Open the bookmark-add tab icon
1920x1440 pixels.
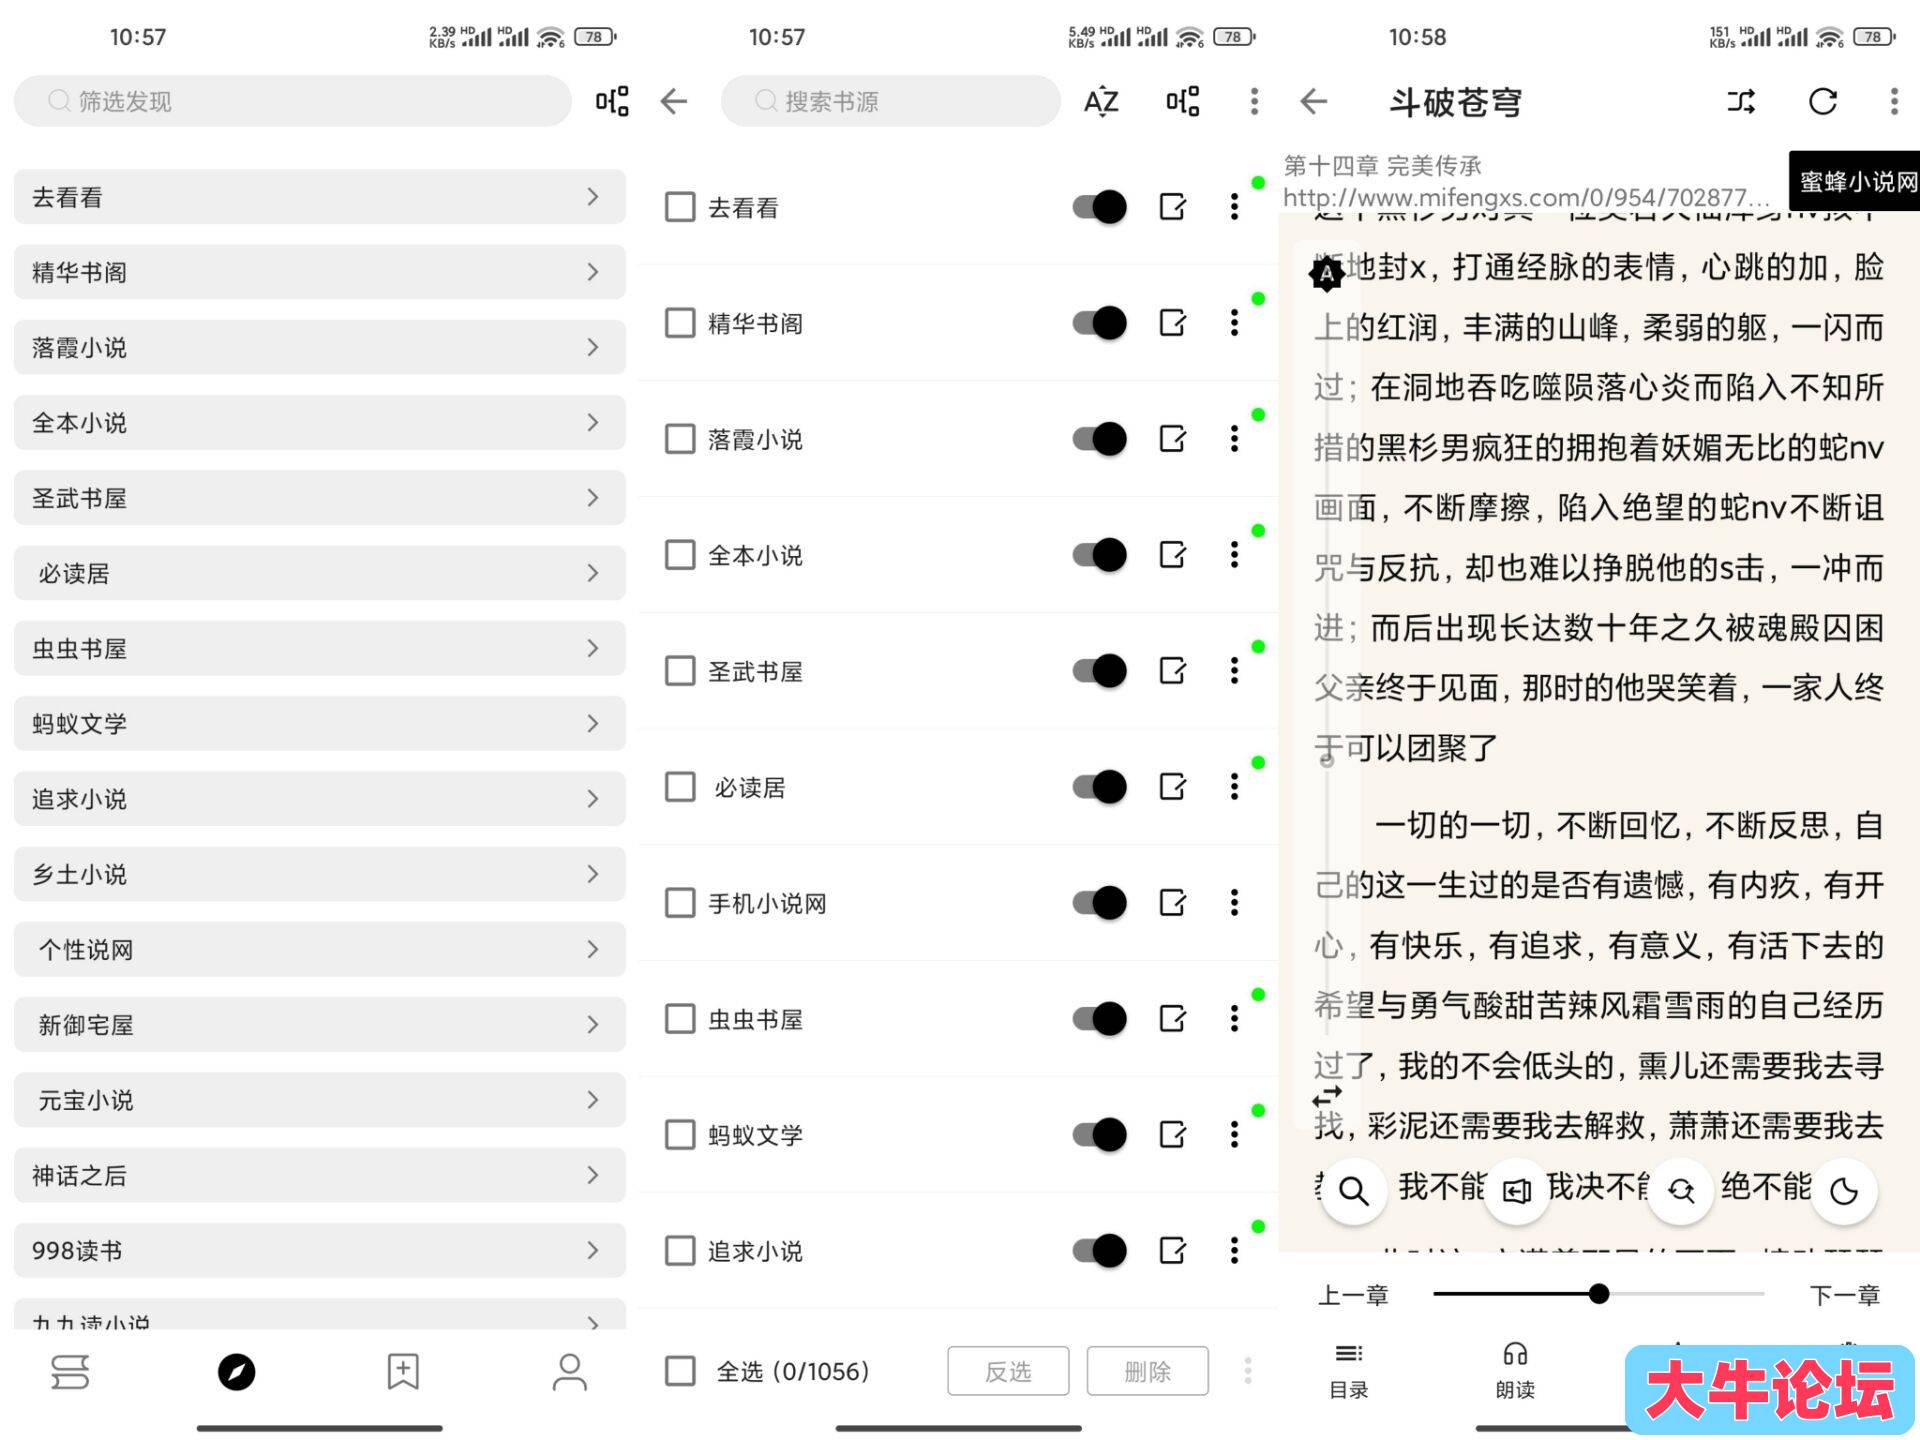[403, 1372]
